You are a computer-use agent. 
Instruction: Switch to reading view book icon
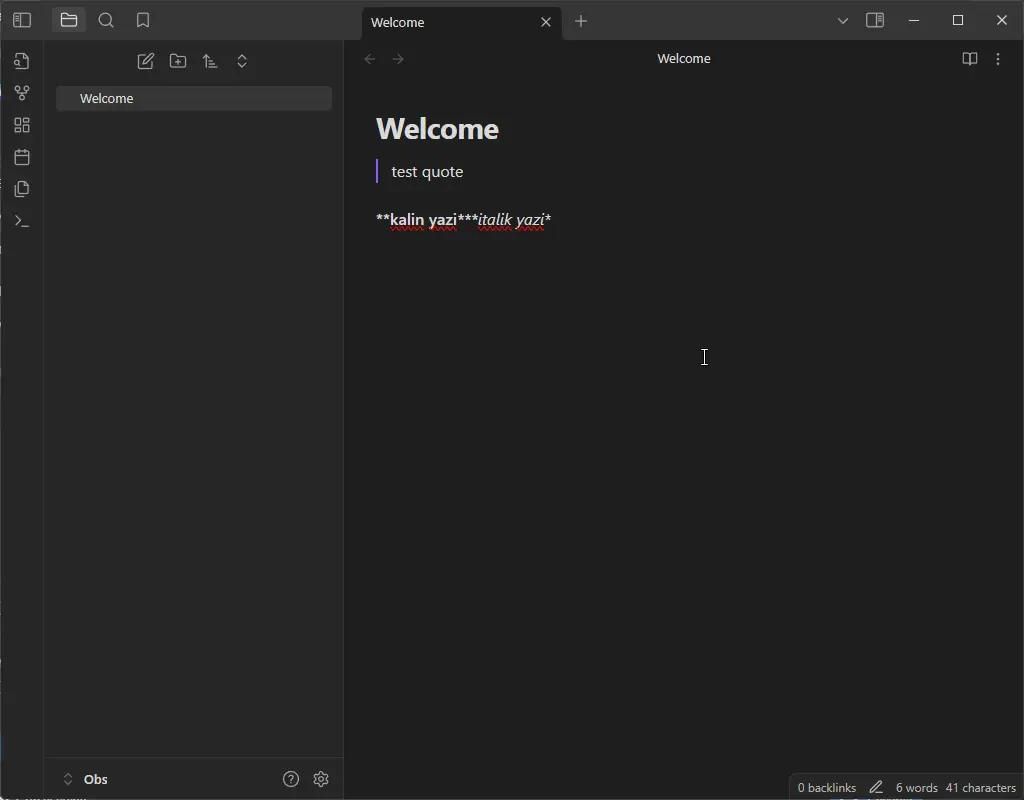[x=970, y=59]
